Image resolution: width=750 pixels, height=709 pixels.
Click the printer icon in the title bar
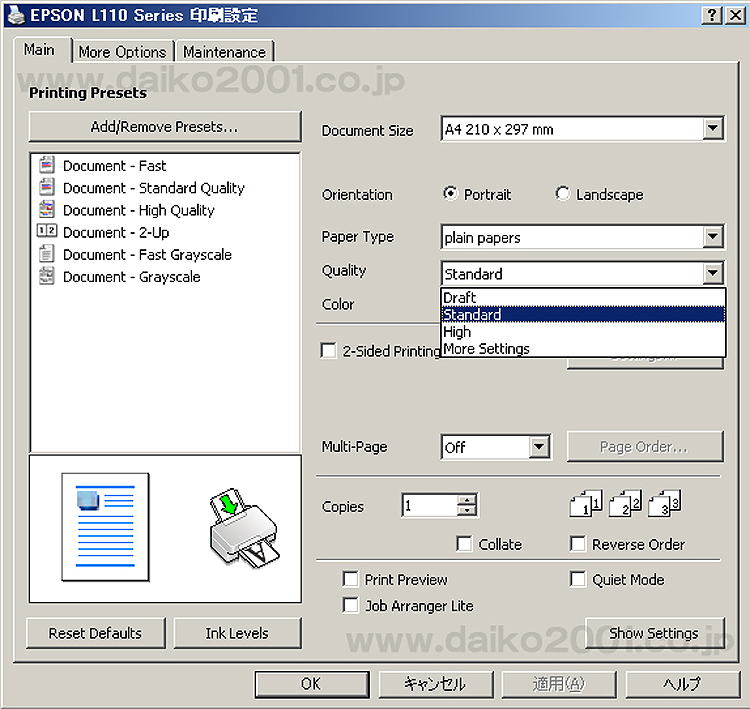(x=16, y=14)
